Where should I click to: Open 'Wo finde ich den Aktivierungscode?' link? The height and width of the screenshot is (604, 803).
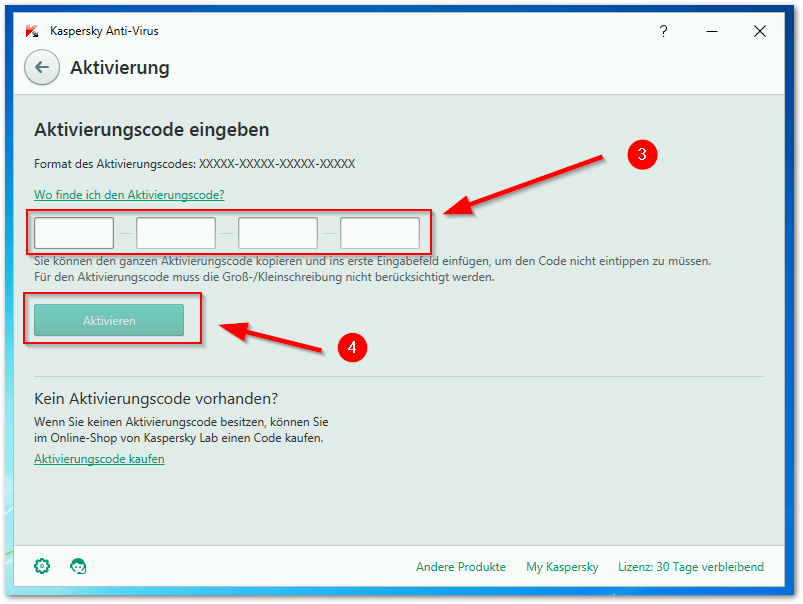pyautogui.click(x=129, y=195)
